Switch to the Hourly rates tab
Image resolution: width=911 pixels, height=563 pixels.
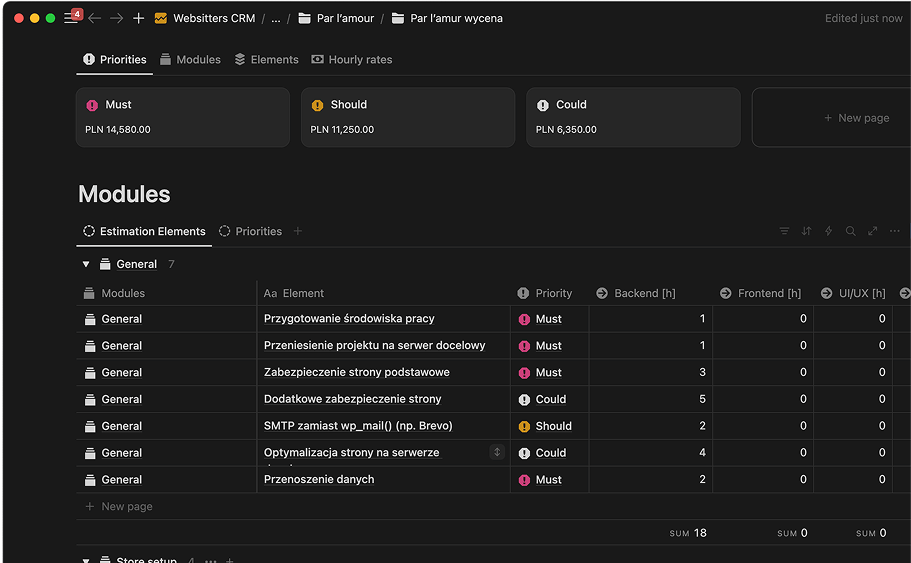point(351,60)
